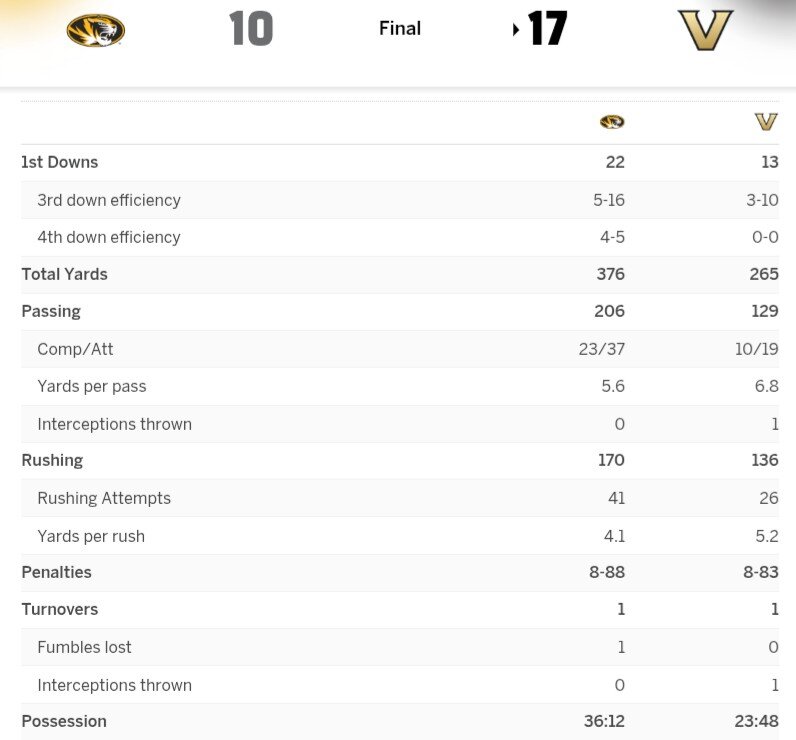Screen dimensions: 796x740
Task: Select the Comp/Att row label
Action: pos(75,349)
